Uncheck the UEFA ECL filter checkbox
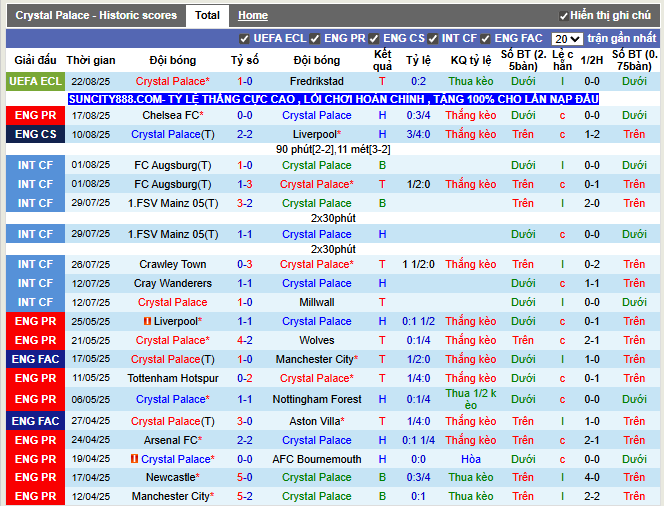Image resolution: width=664 pixels, height=506 pixels. pos(244,39)
